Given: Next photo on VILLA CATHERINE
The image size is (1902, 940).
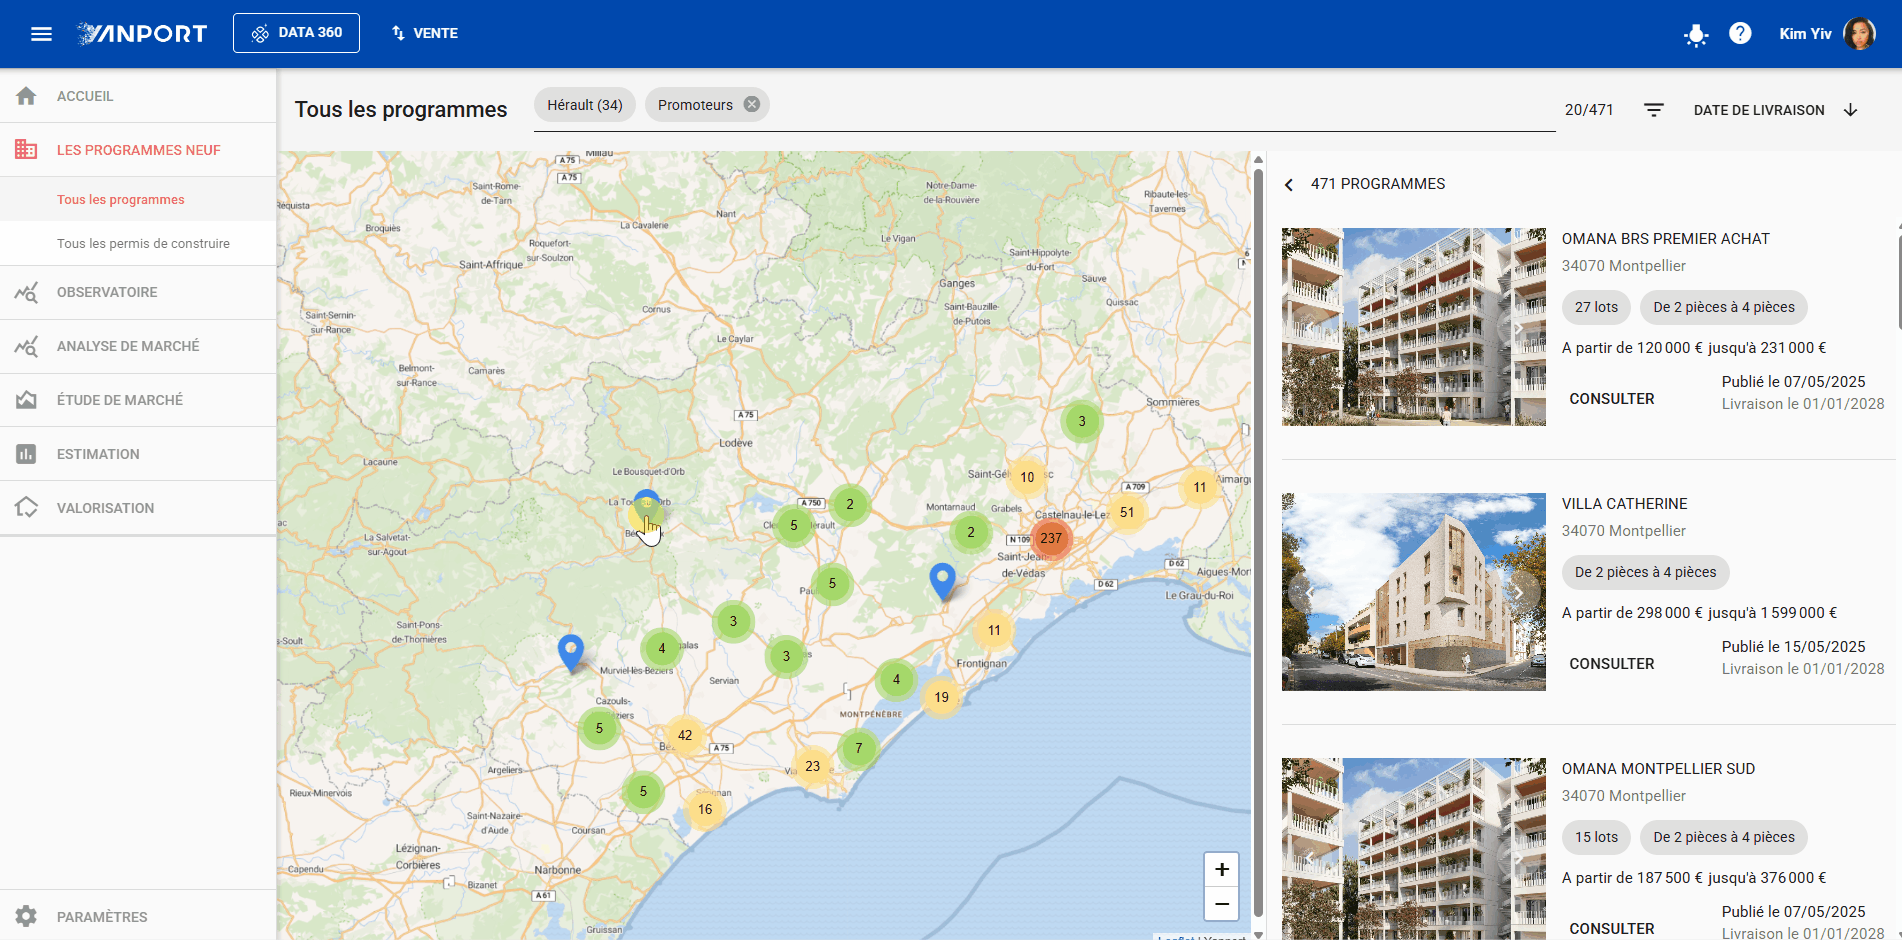Looking at the screenshot, I should click(1519, 592).
